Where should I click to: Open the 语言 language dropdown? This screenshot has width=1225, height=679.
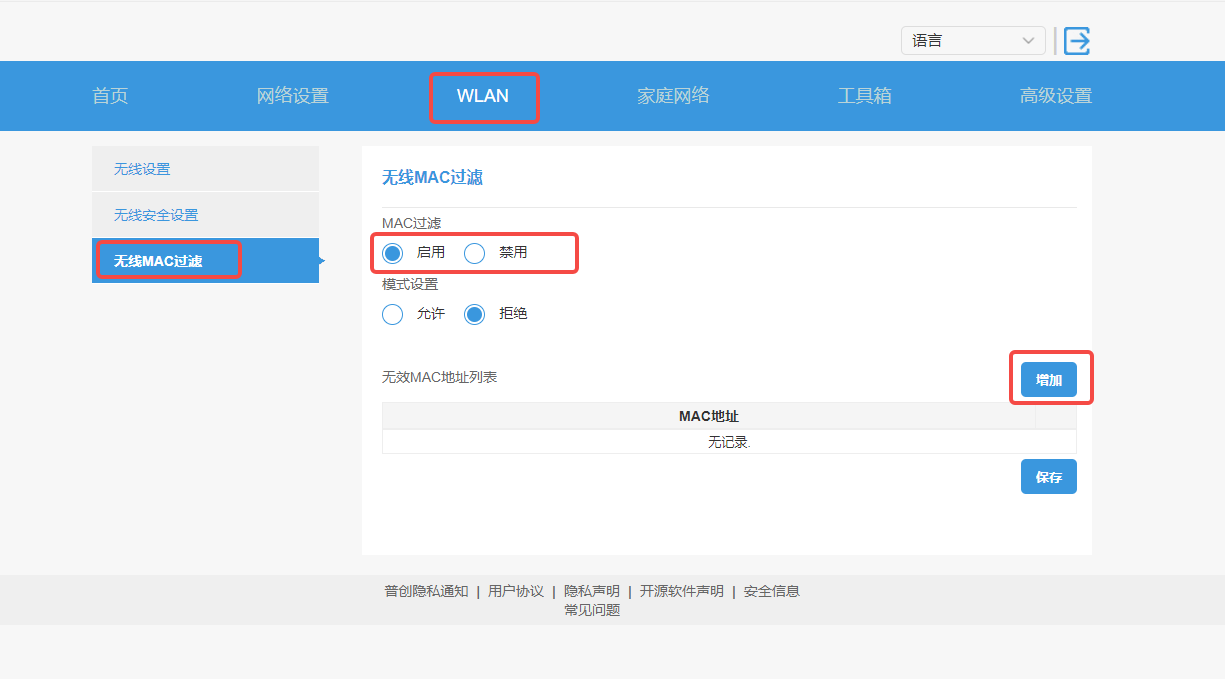[x=972, y=41]
